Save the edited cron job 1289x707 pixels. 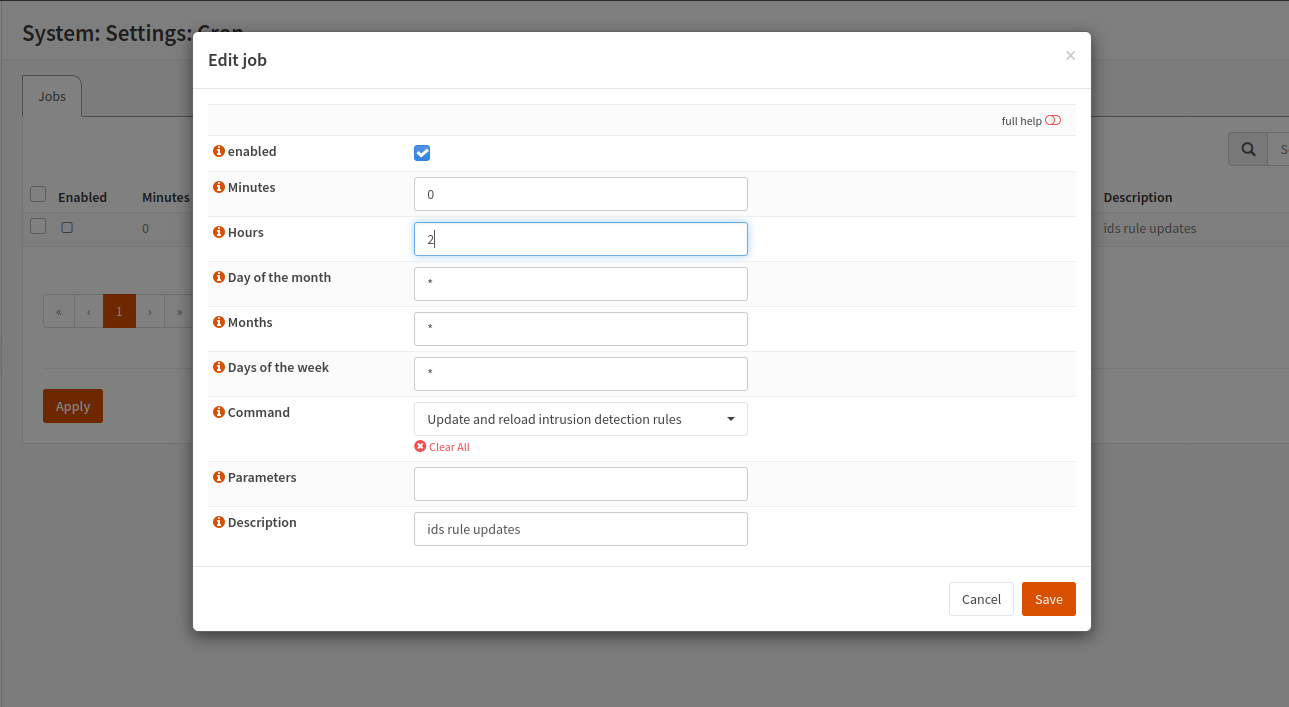coord(1048,598)
